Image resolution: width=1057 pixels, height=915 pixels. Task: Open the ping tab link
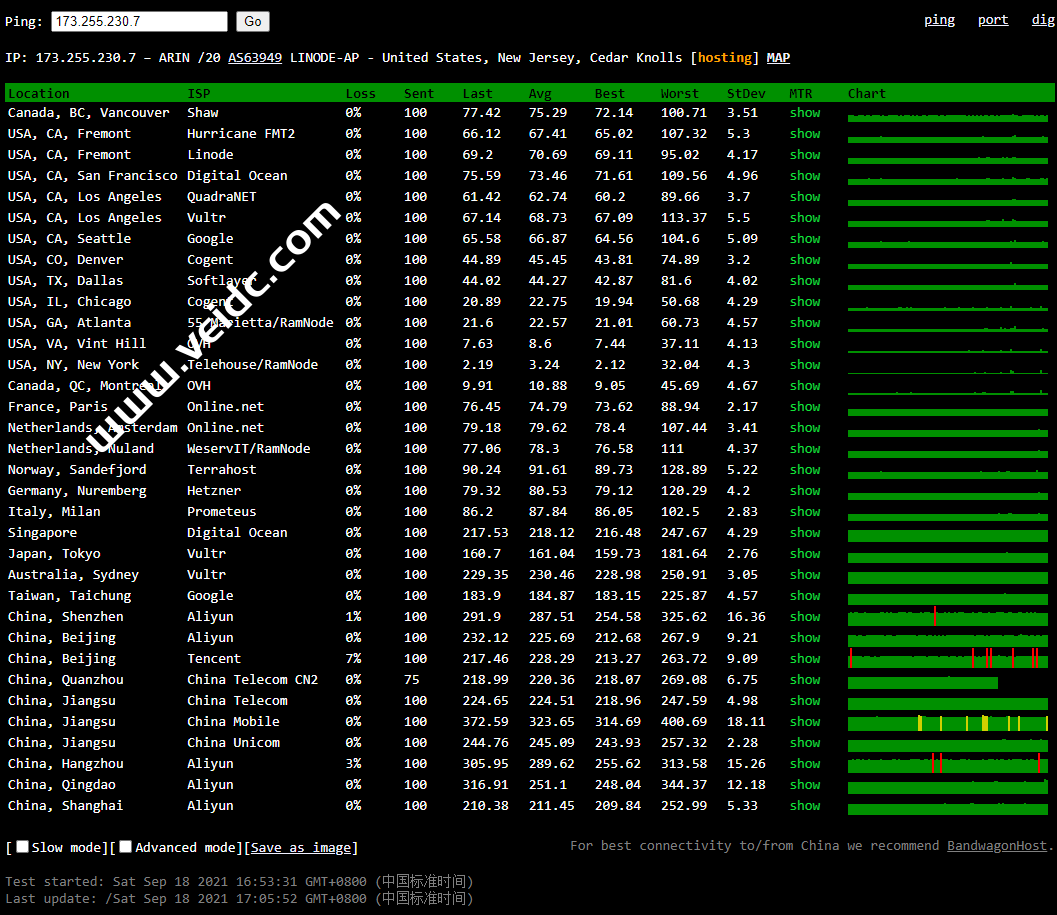click(x=939, y=20)
